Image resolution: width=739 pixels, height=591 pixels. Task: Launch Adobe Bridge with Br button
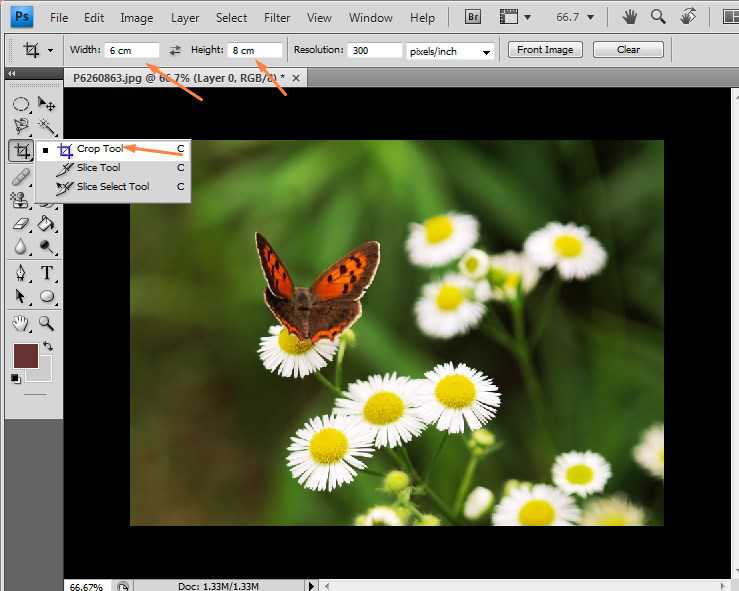[473, 17]
